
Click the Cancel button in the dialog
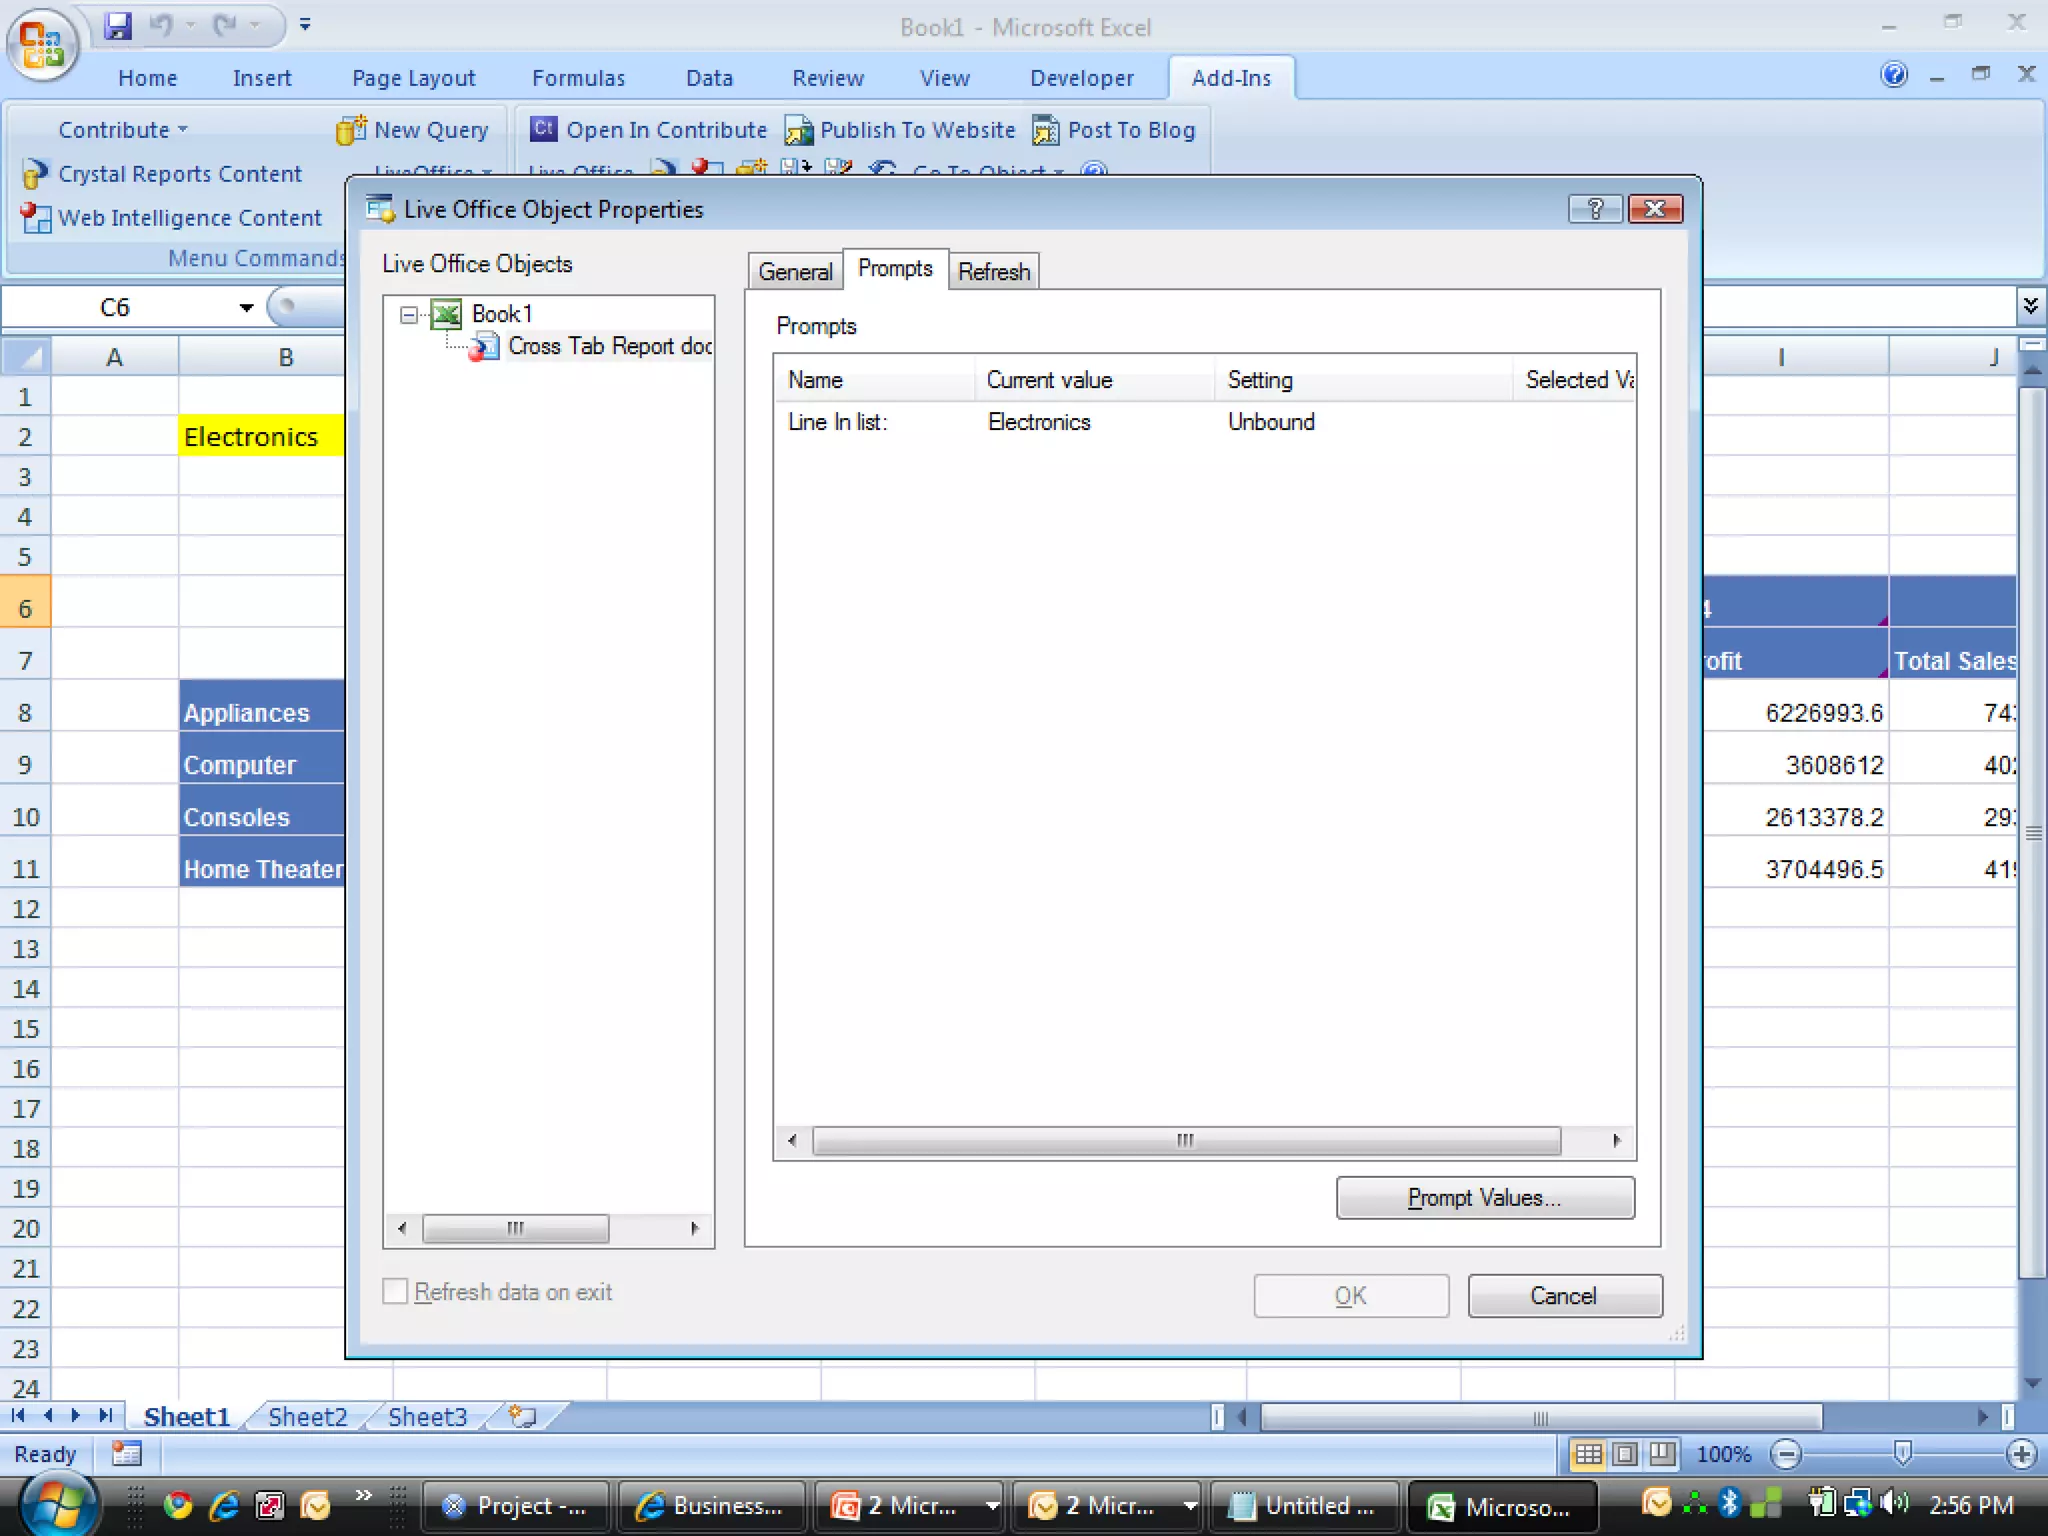(1564, 1296)
